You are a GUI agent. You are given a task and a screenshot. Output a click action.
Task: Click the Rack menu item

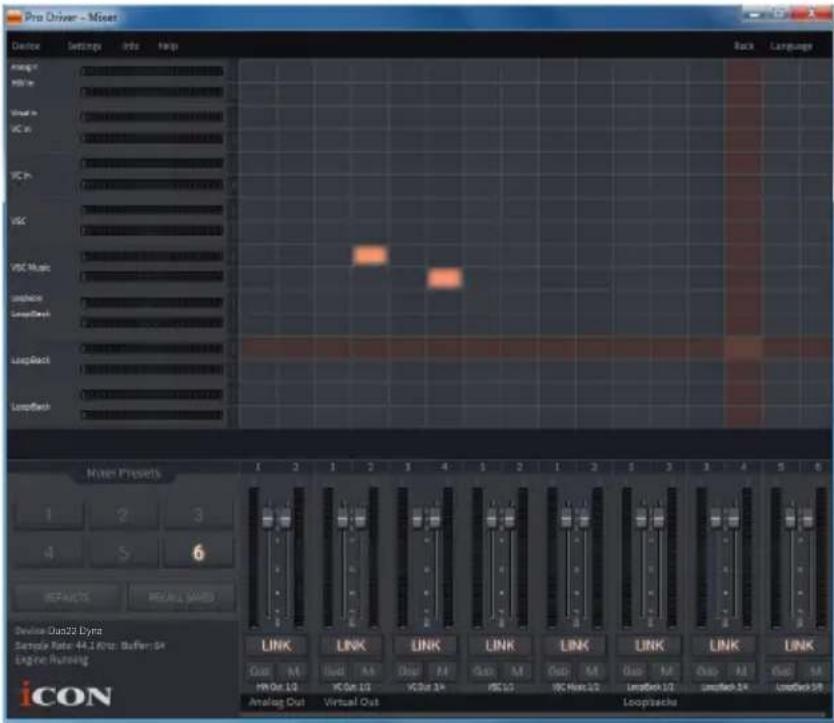(744, 46)
